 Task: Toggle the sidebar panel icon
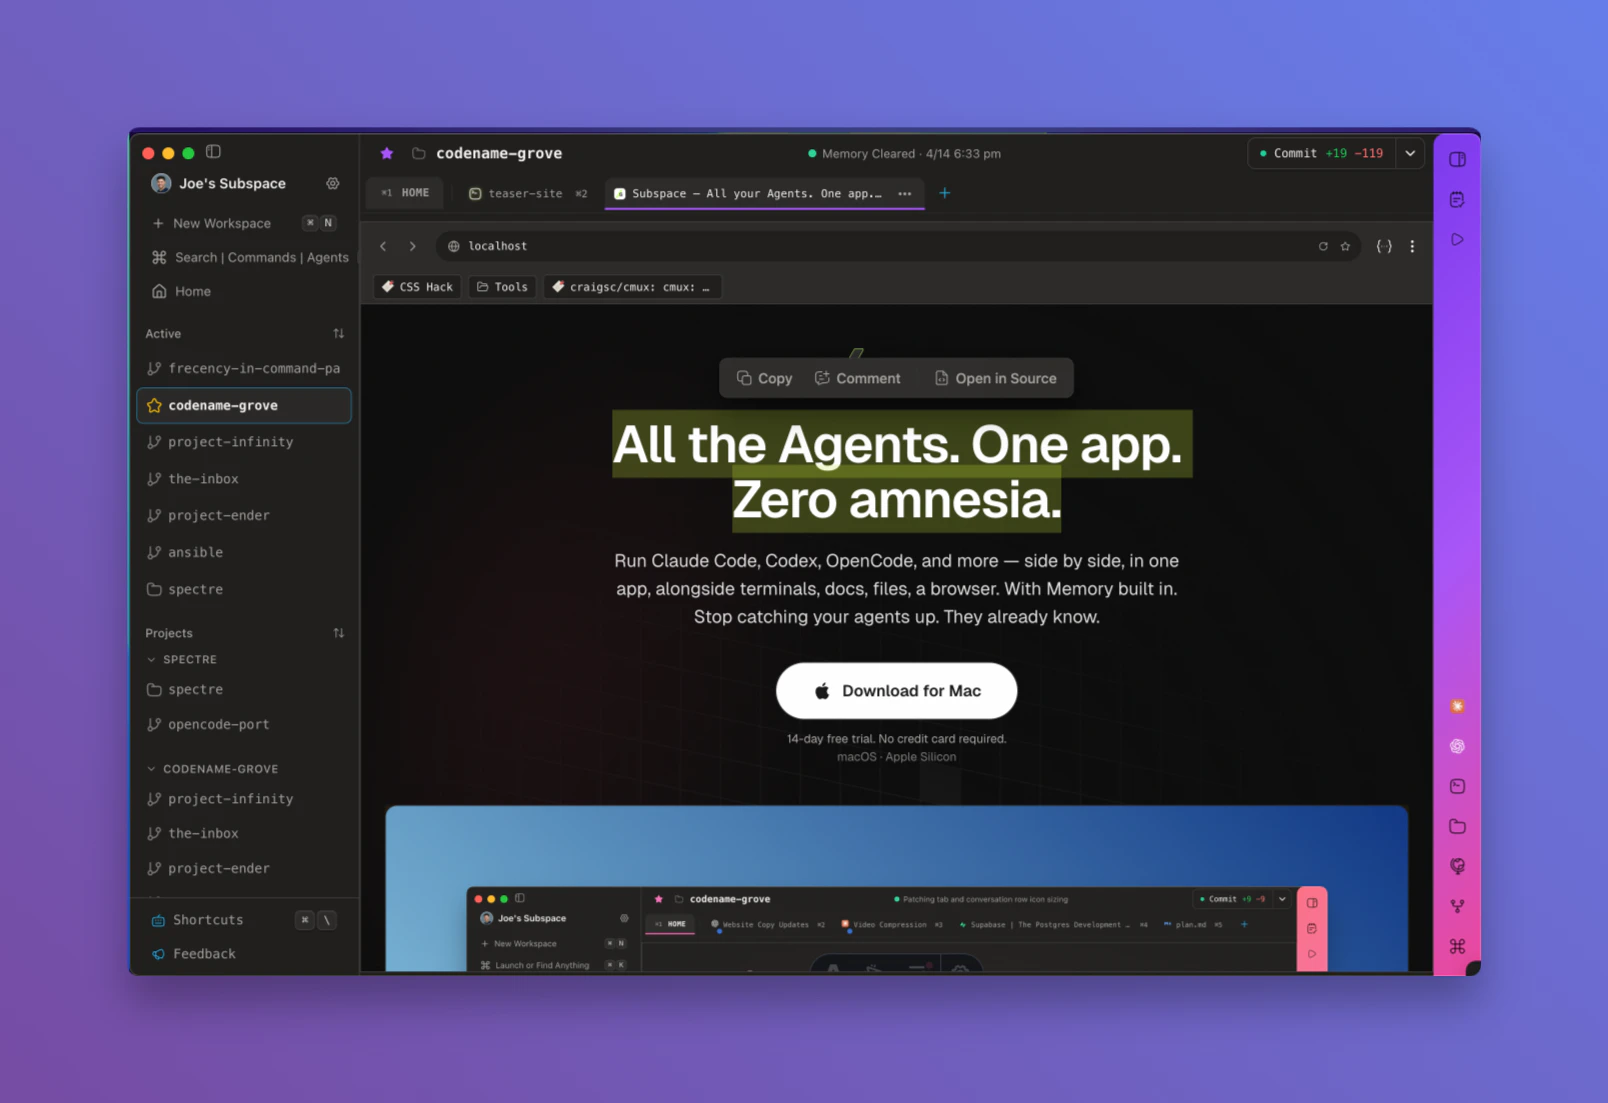(213, 152)
